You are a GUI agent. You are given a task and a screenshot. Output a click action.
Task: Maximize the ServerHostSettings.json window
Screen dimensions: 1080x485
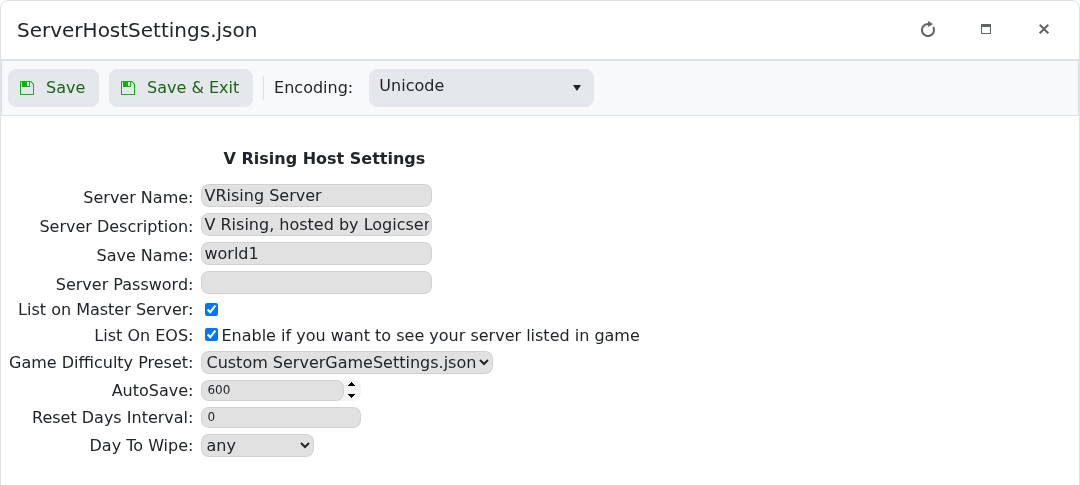(x=986, y=30)
